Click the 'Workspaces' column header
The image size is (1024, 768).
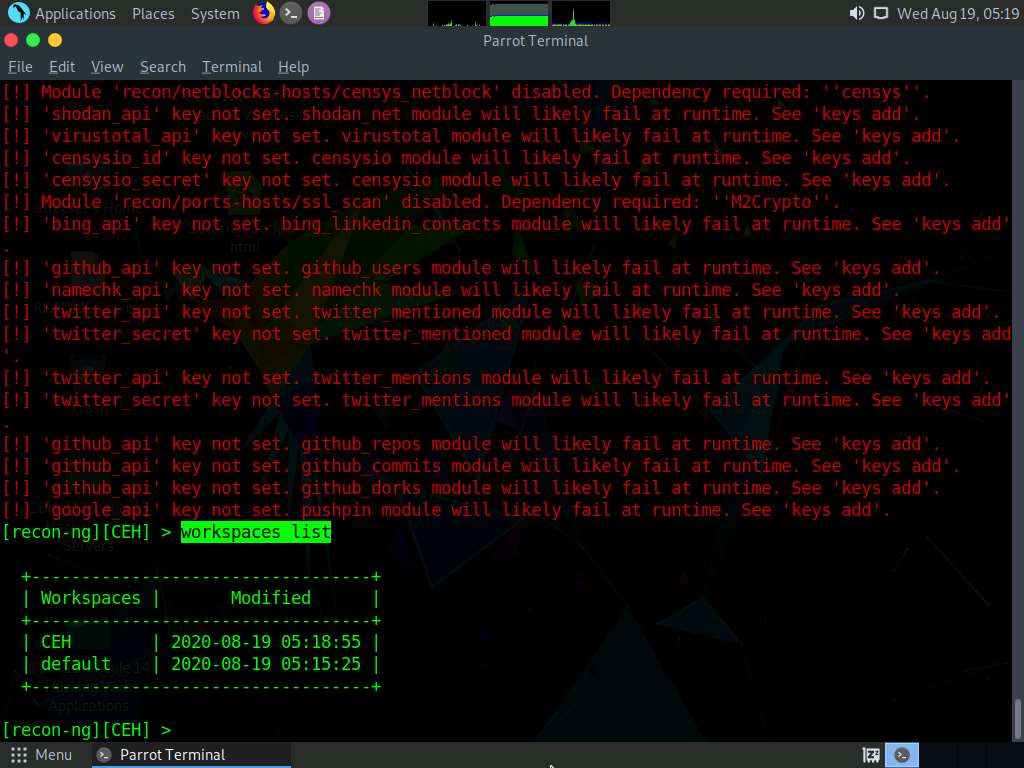click(x=91, y=598)
